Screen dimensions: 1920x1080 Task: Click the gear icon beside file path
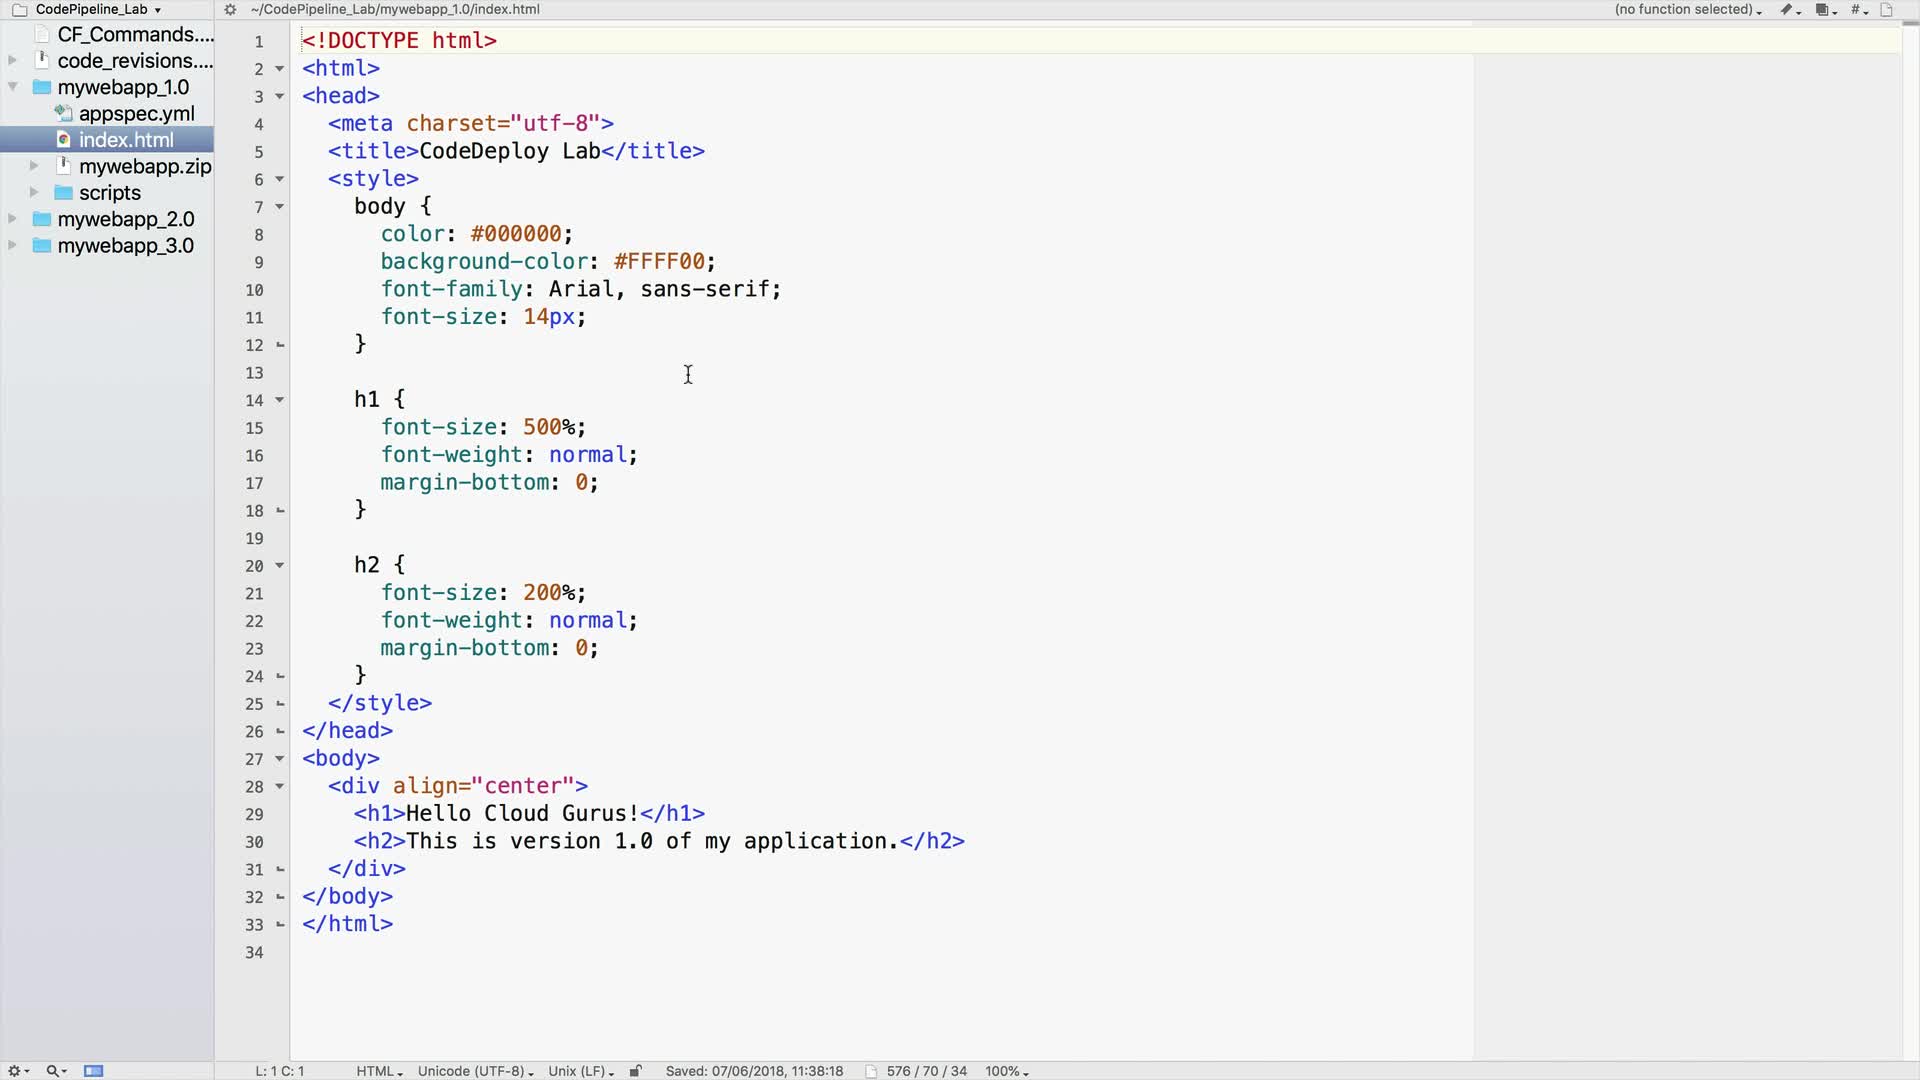tap(230, 10)
